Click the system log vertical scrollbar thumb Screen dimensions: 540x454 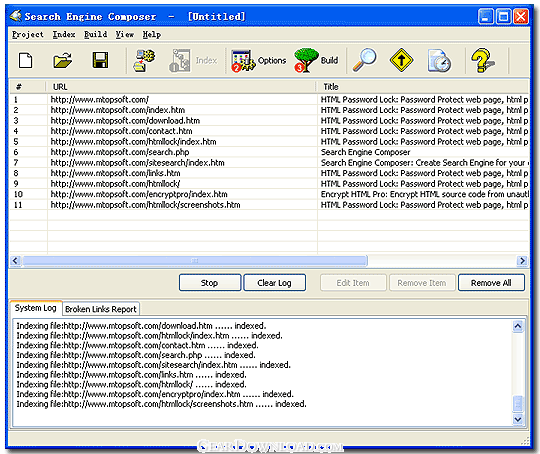click(x=518, y=404)
